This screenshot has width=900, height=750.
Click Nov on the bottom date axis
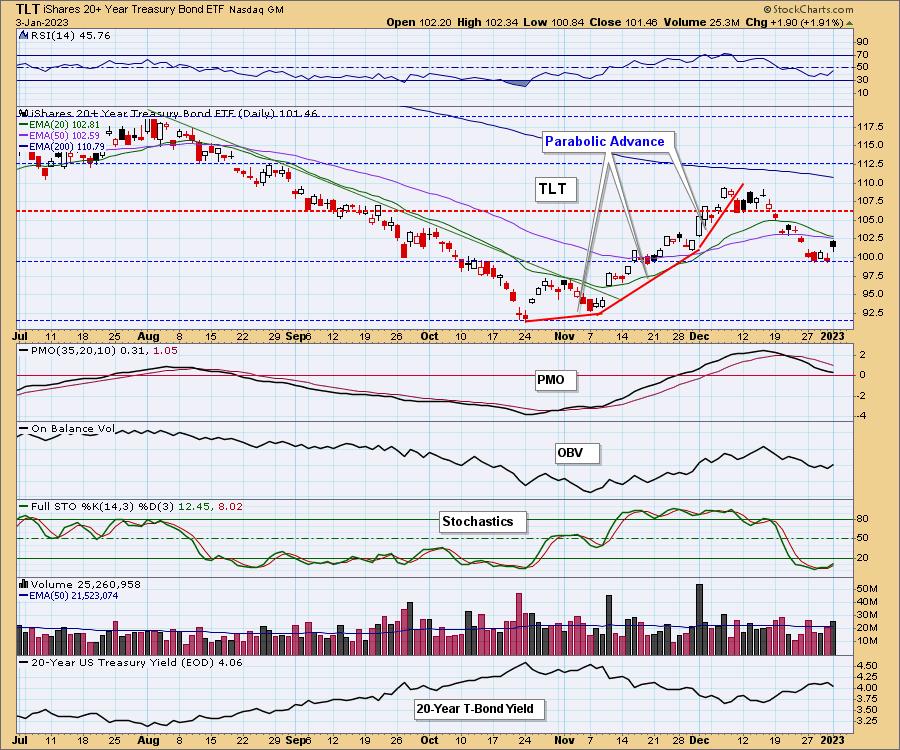564,740
